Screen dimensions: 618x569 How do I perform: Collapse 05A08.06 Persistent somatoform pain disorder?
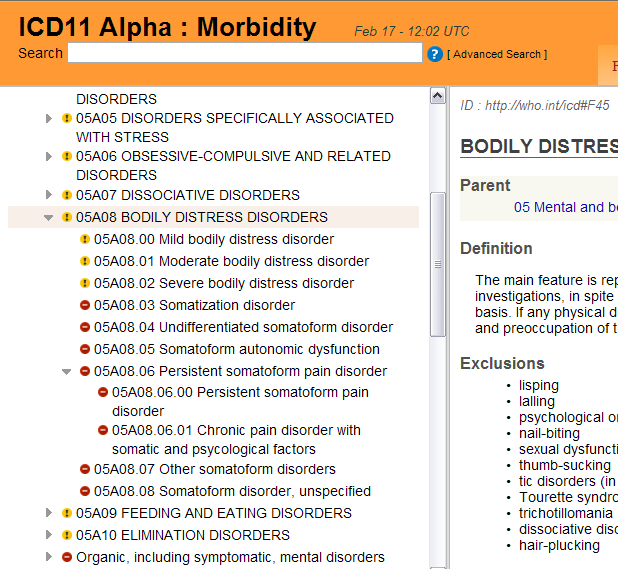pos(67,372)
